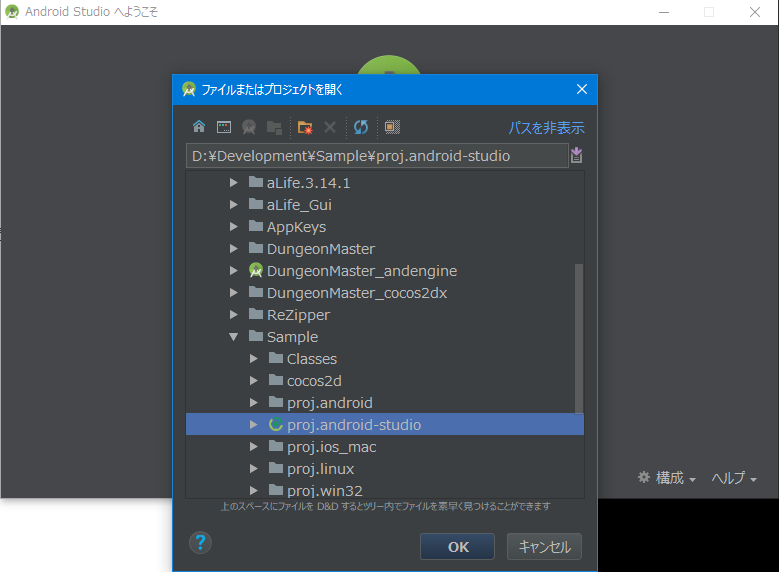
Task: Click the OK button
Action: 458,547
